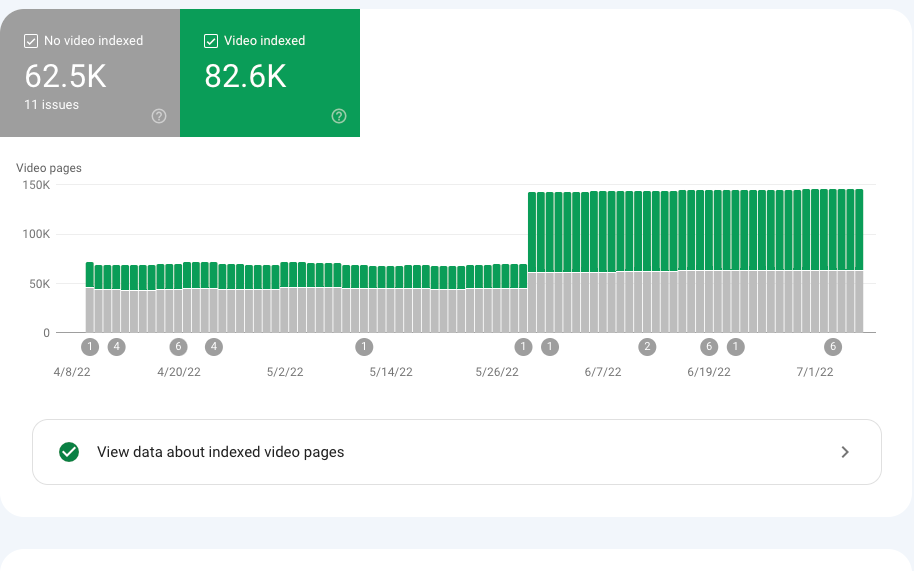
Task: Click annotation marker 1 near 5/14/22
Action: click(x=364, y=347)
